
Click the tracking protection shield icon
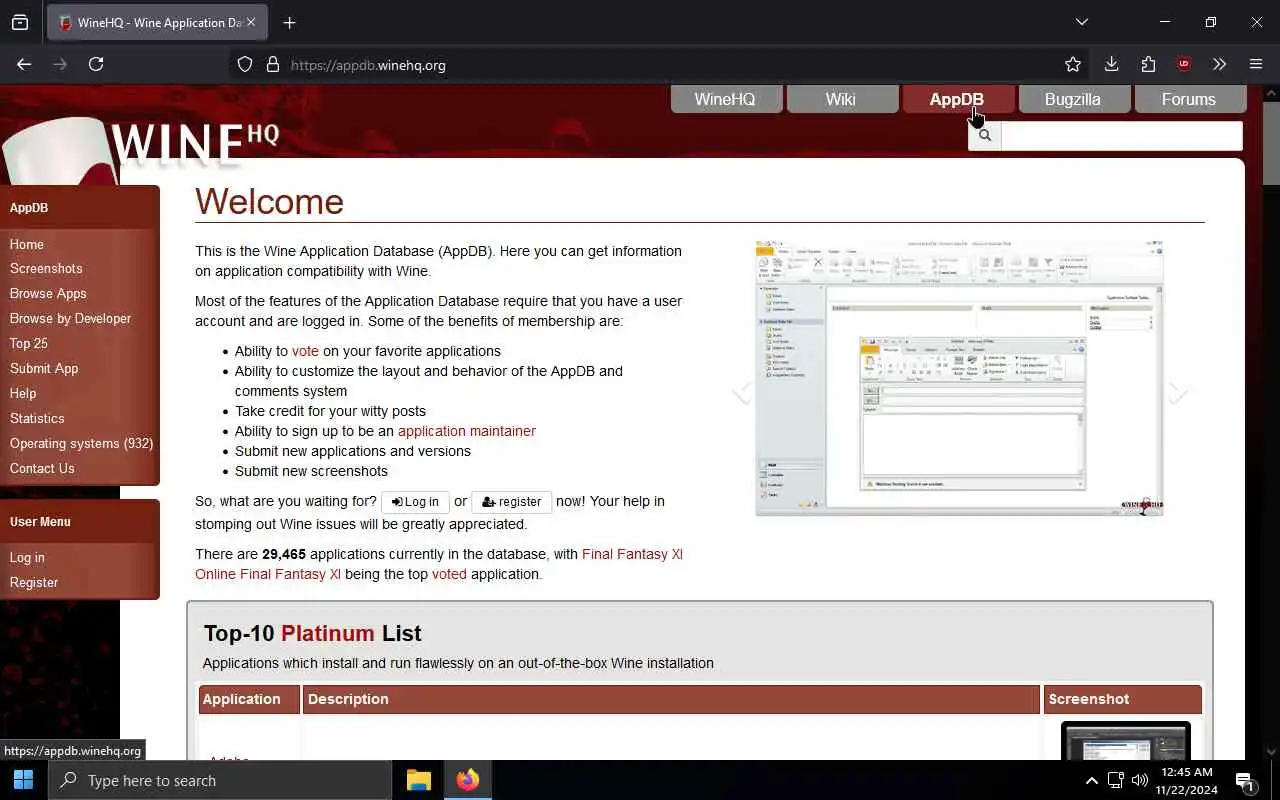click(245, 64)
